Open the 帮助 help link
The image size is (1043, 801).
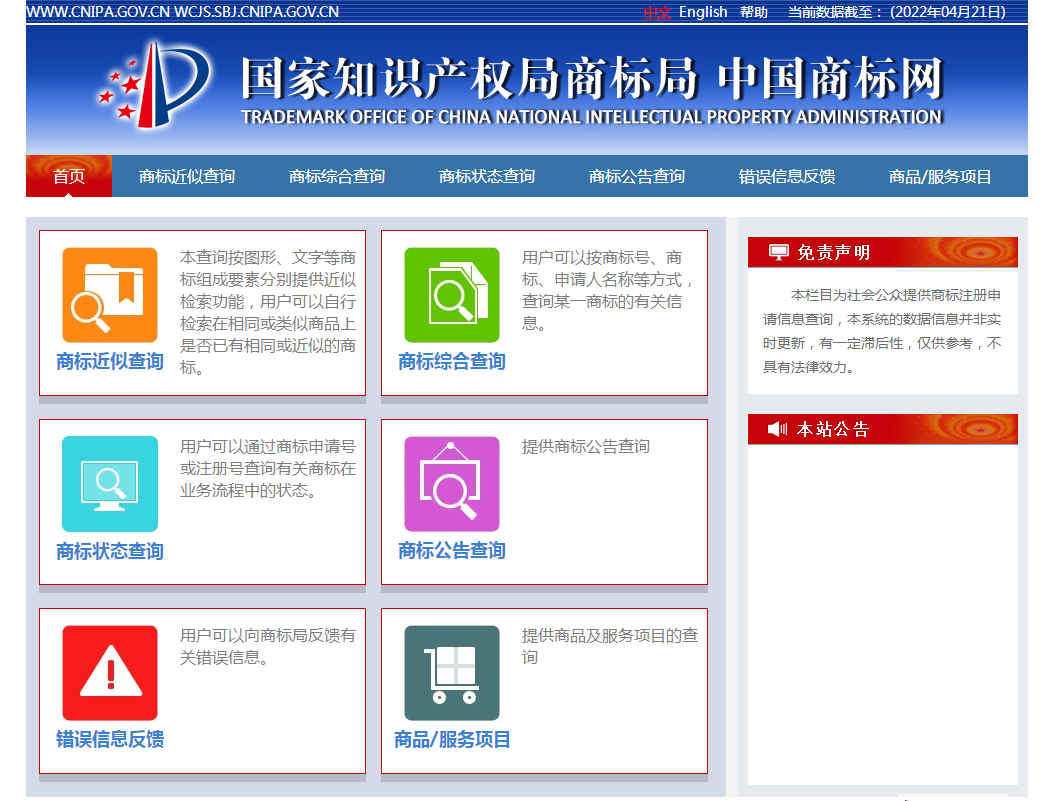(754, 12)
